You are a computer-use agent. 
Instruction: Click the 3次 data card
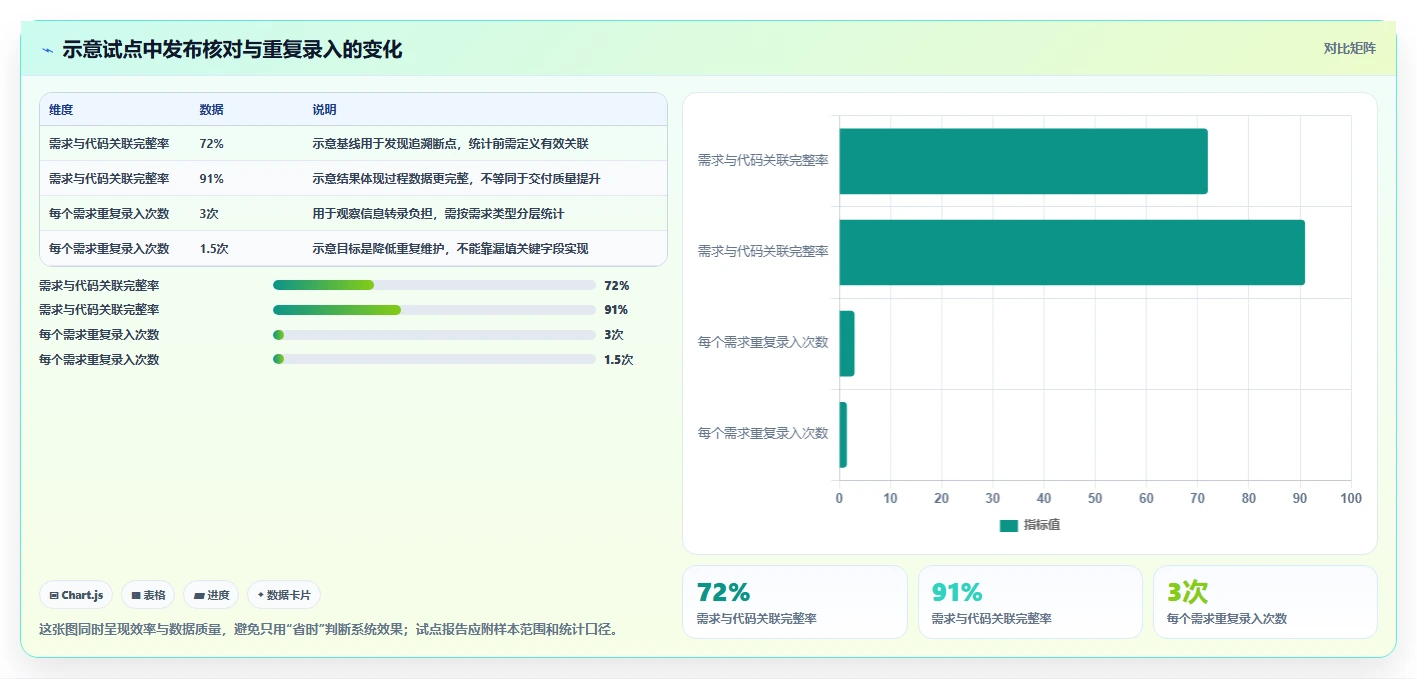(x=1265, y=602)
